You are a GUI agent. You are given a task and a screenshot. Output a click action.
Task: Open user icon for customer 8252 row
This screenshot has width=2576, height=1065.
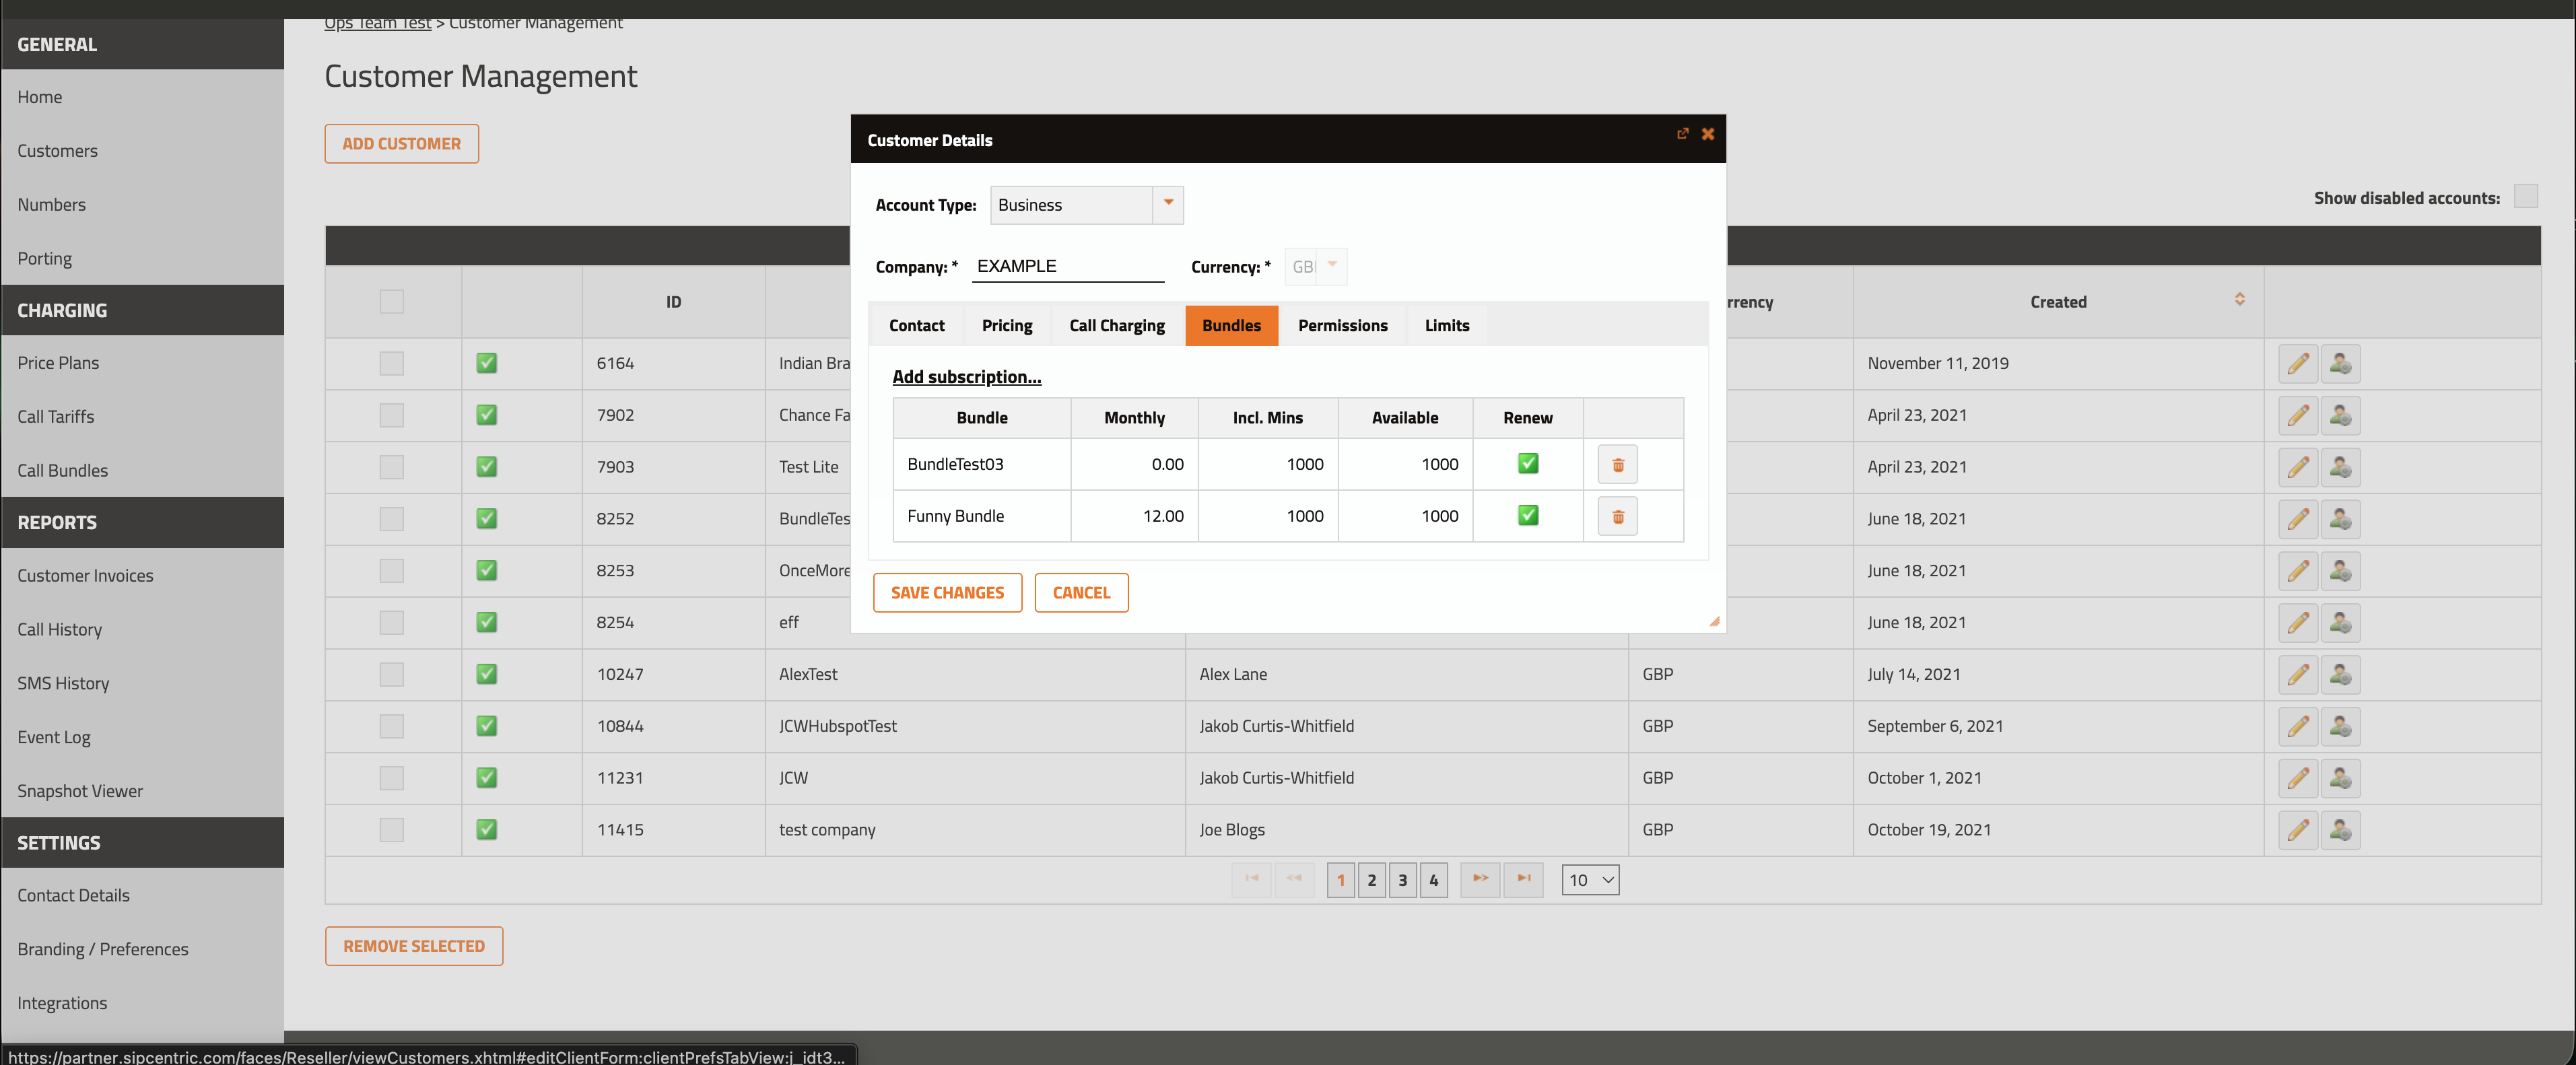point(2340,519)
